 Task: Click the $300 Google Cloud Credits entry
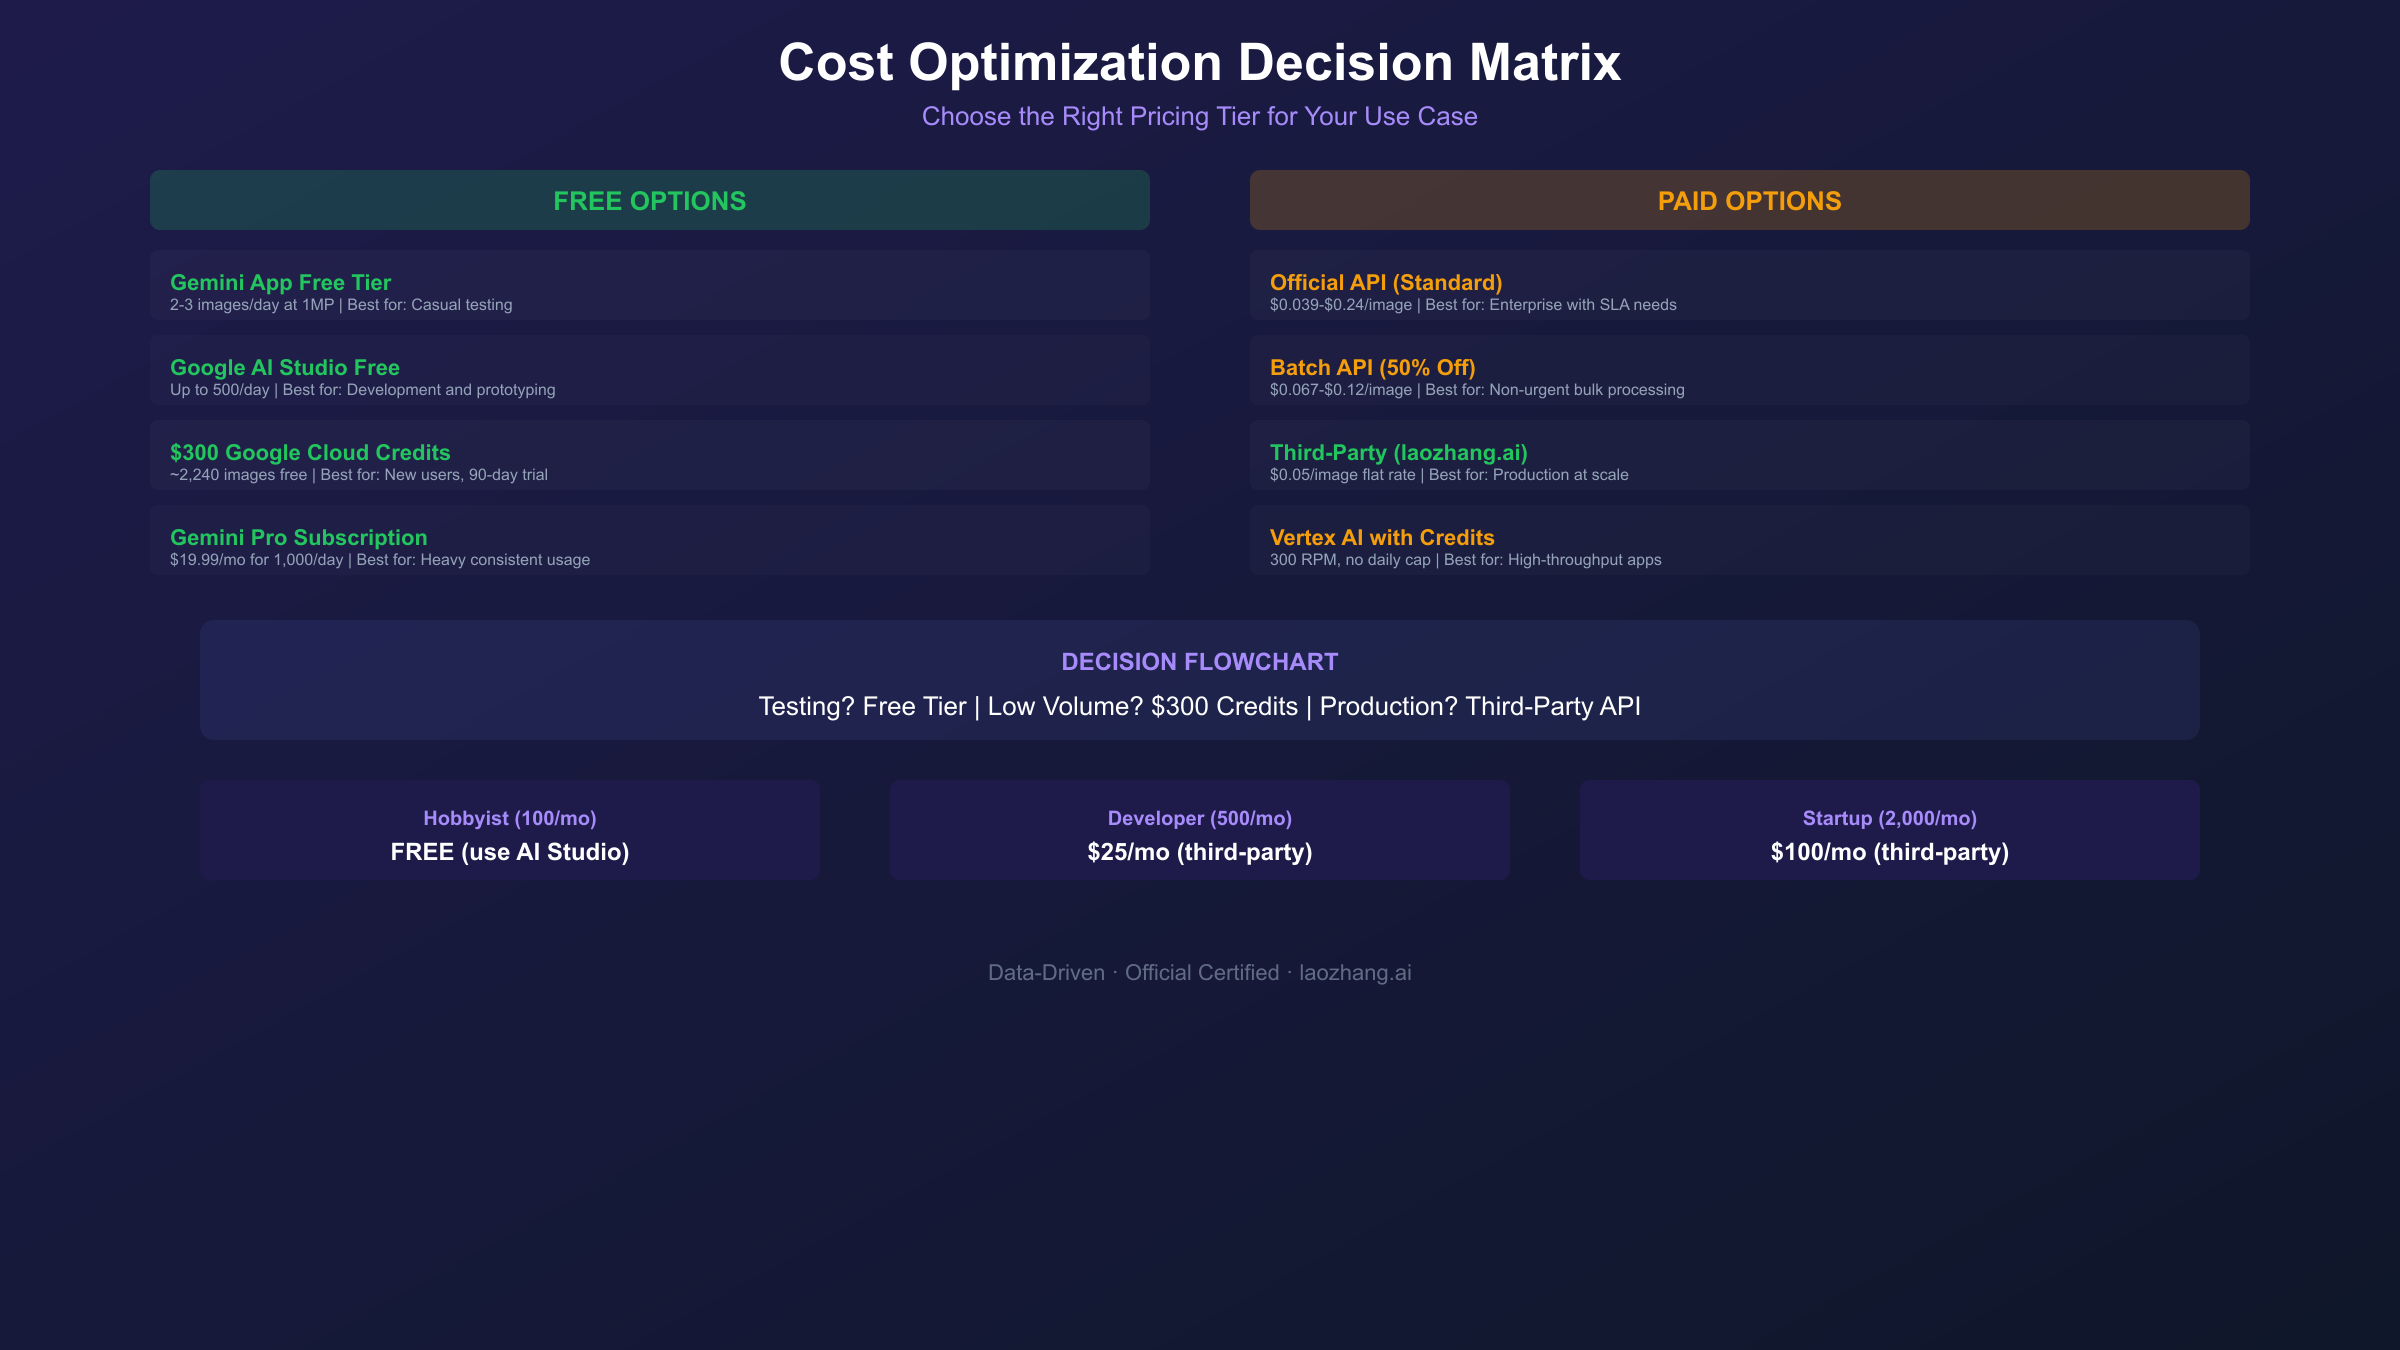(x=649, y=456)
